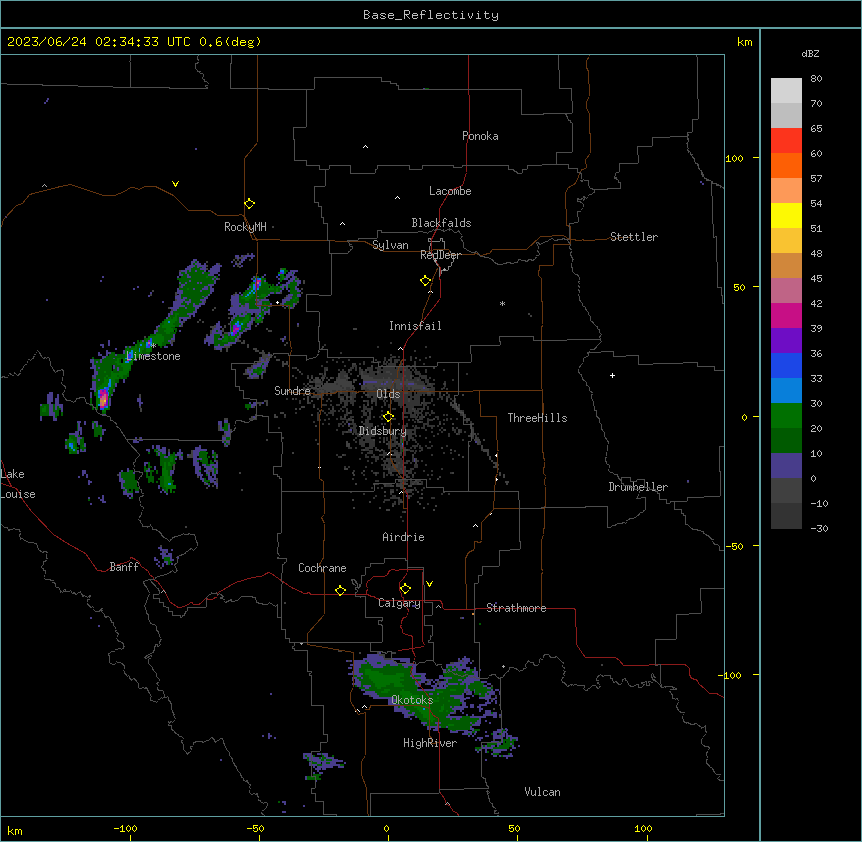Image resolution: width=862 pixels, height=842 pixels.
Task: Click the Limestone map label
Action: 153,356
